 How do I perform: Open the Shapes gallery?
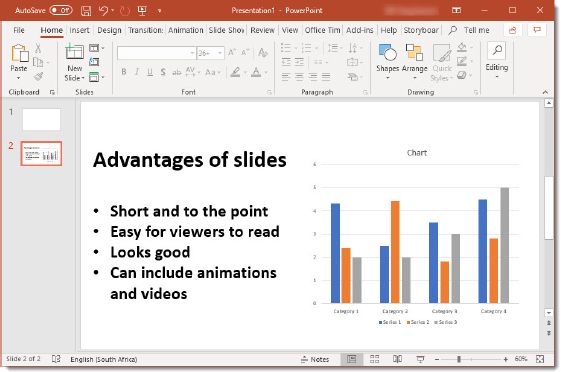pyautogui.click(x=387, y=61)
